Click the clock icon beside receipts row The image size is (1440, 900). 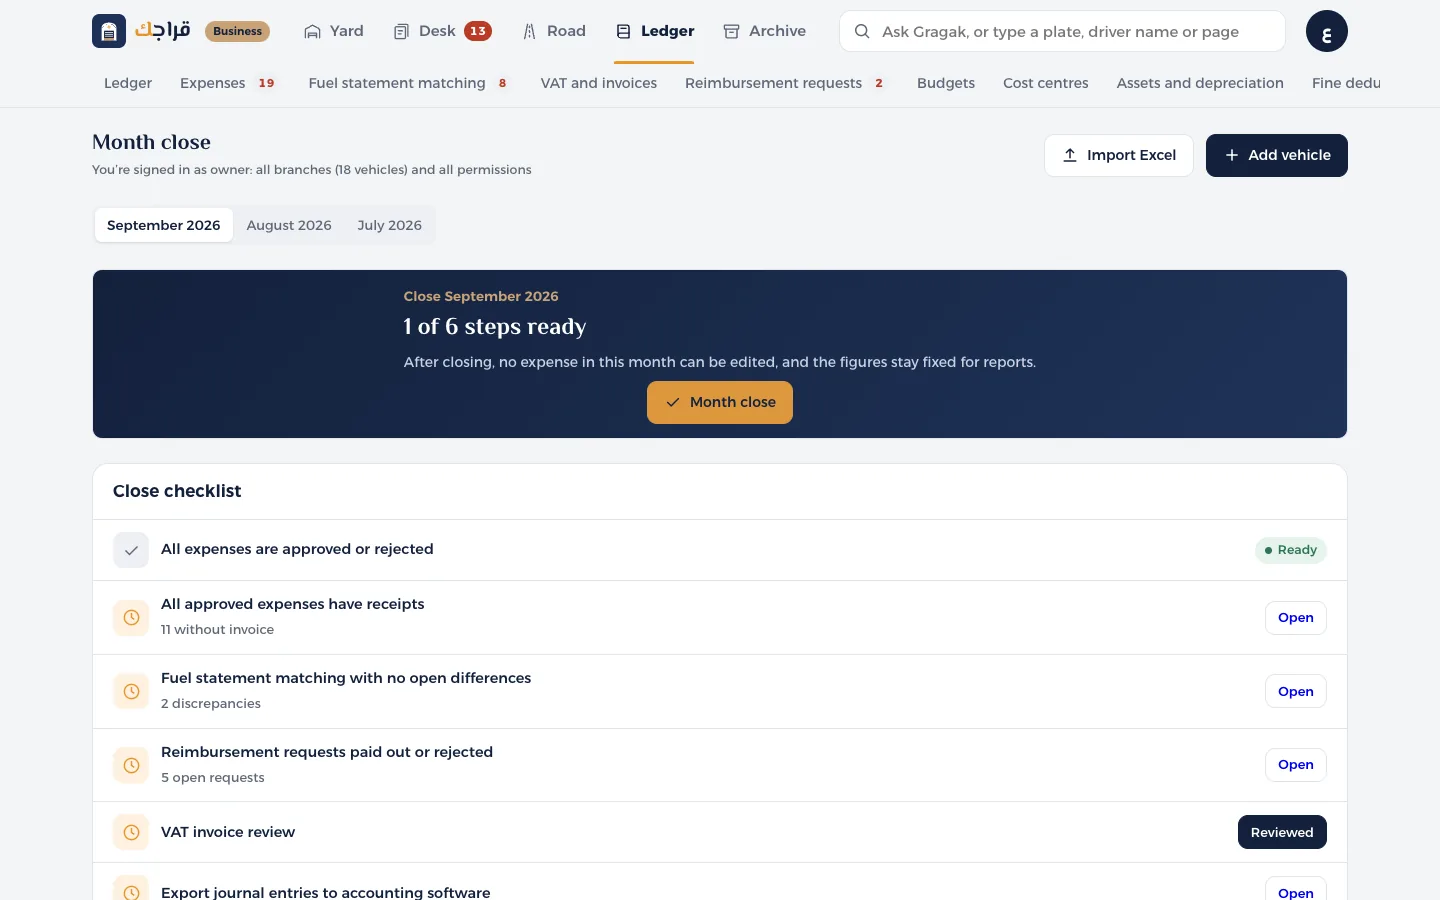pos(131,618)
